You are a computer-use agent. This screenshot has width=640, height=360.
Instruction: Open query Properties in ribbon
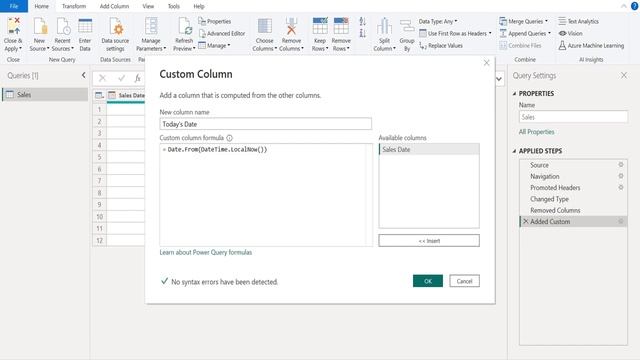point(215,21)
